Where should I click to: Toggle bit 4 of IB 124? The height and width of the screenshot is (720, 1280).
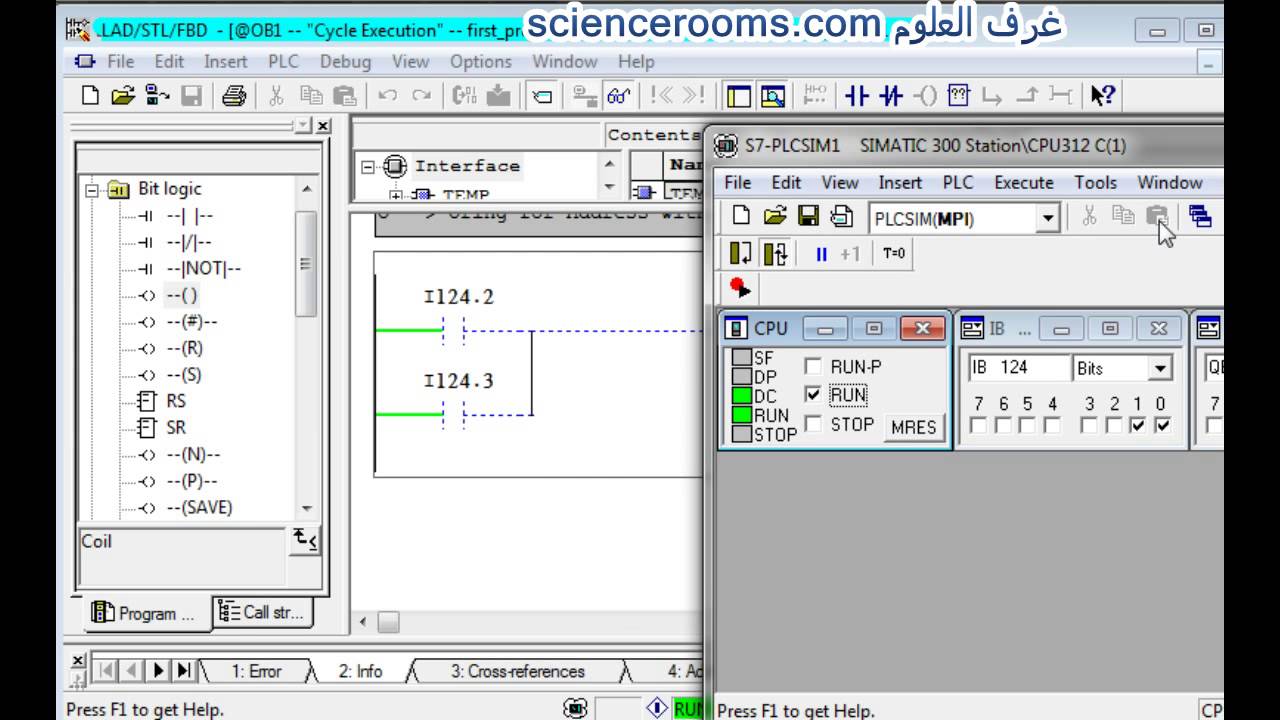click(x=1052, y=426)
